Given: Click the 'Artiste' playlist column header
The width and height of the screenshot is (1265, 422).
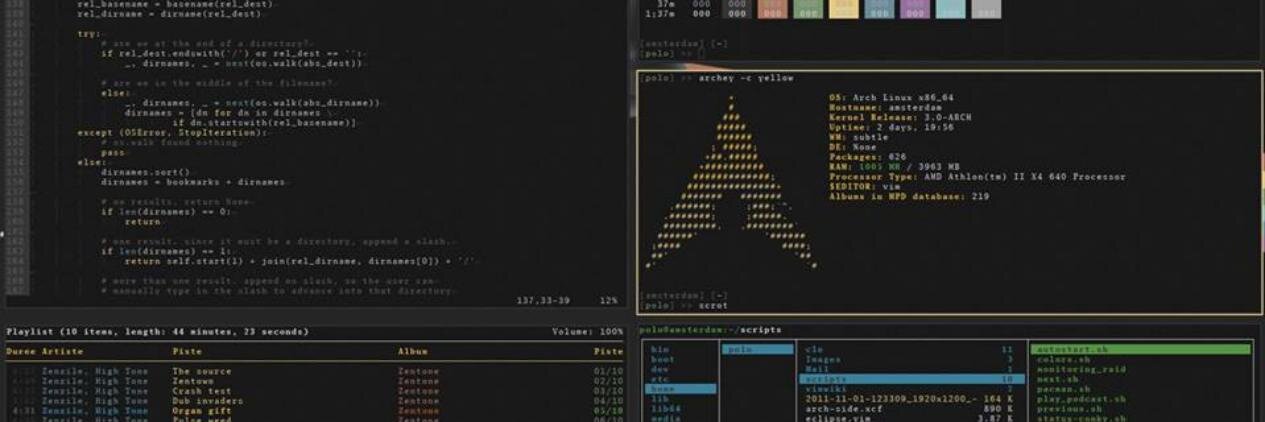Looking at the screenshot, I should [x=63, y=352].
